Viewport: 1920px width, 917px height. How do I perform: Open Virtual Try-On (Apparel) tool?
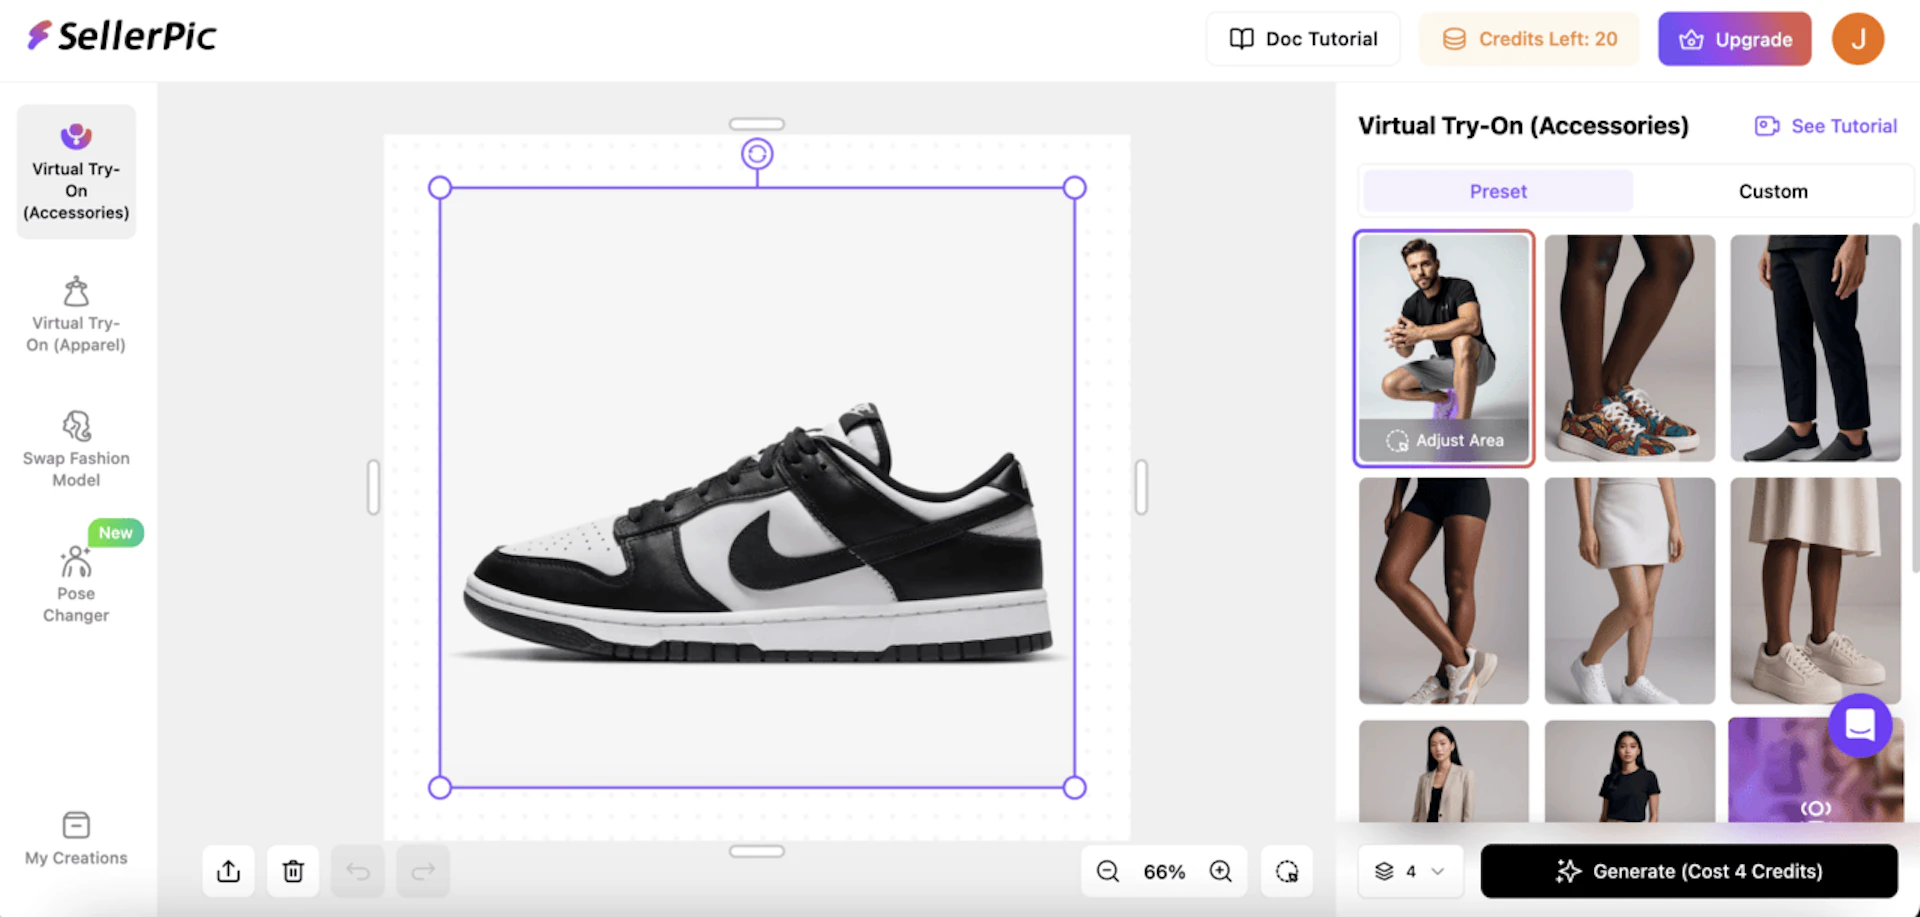pos(76,315)
